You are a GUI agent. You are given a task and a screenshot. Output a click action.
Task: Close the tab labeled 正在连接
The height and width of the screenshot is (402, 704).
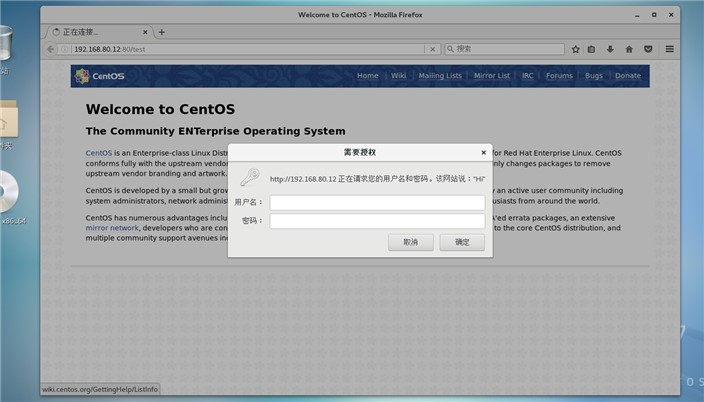tap(145, 32)
